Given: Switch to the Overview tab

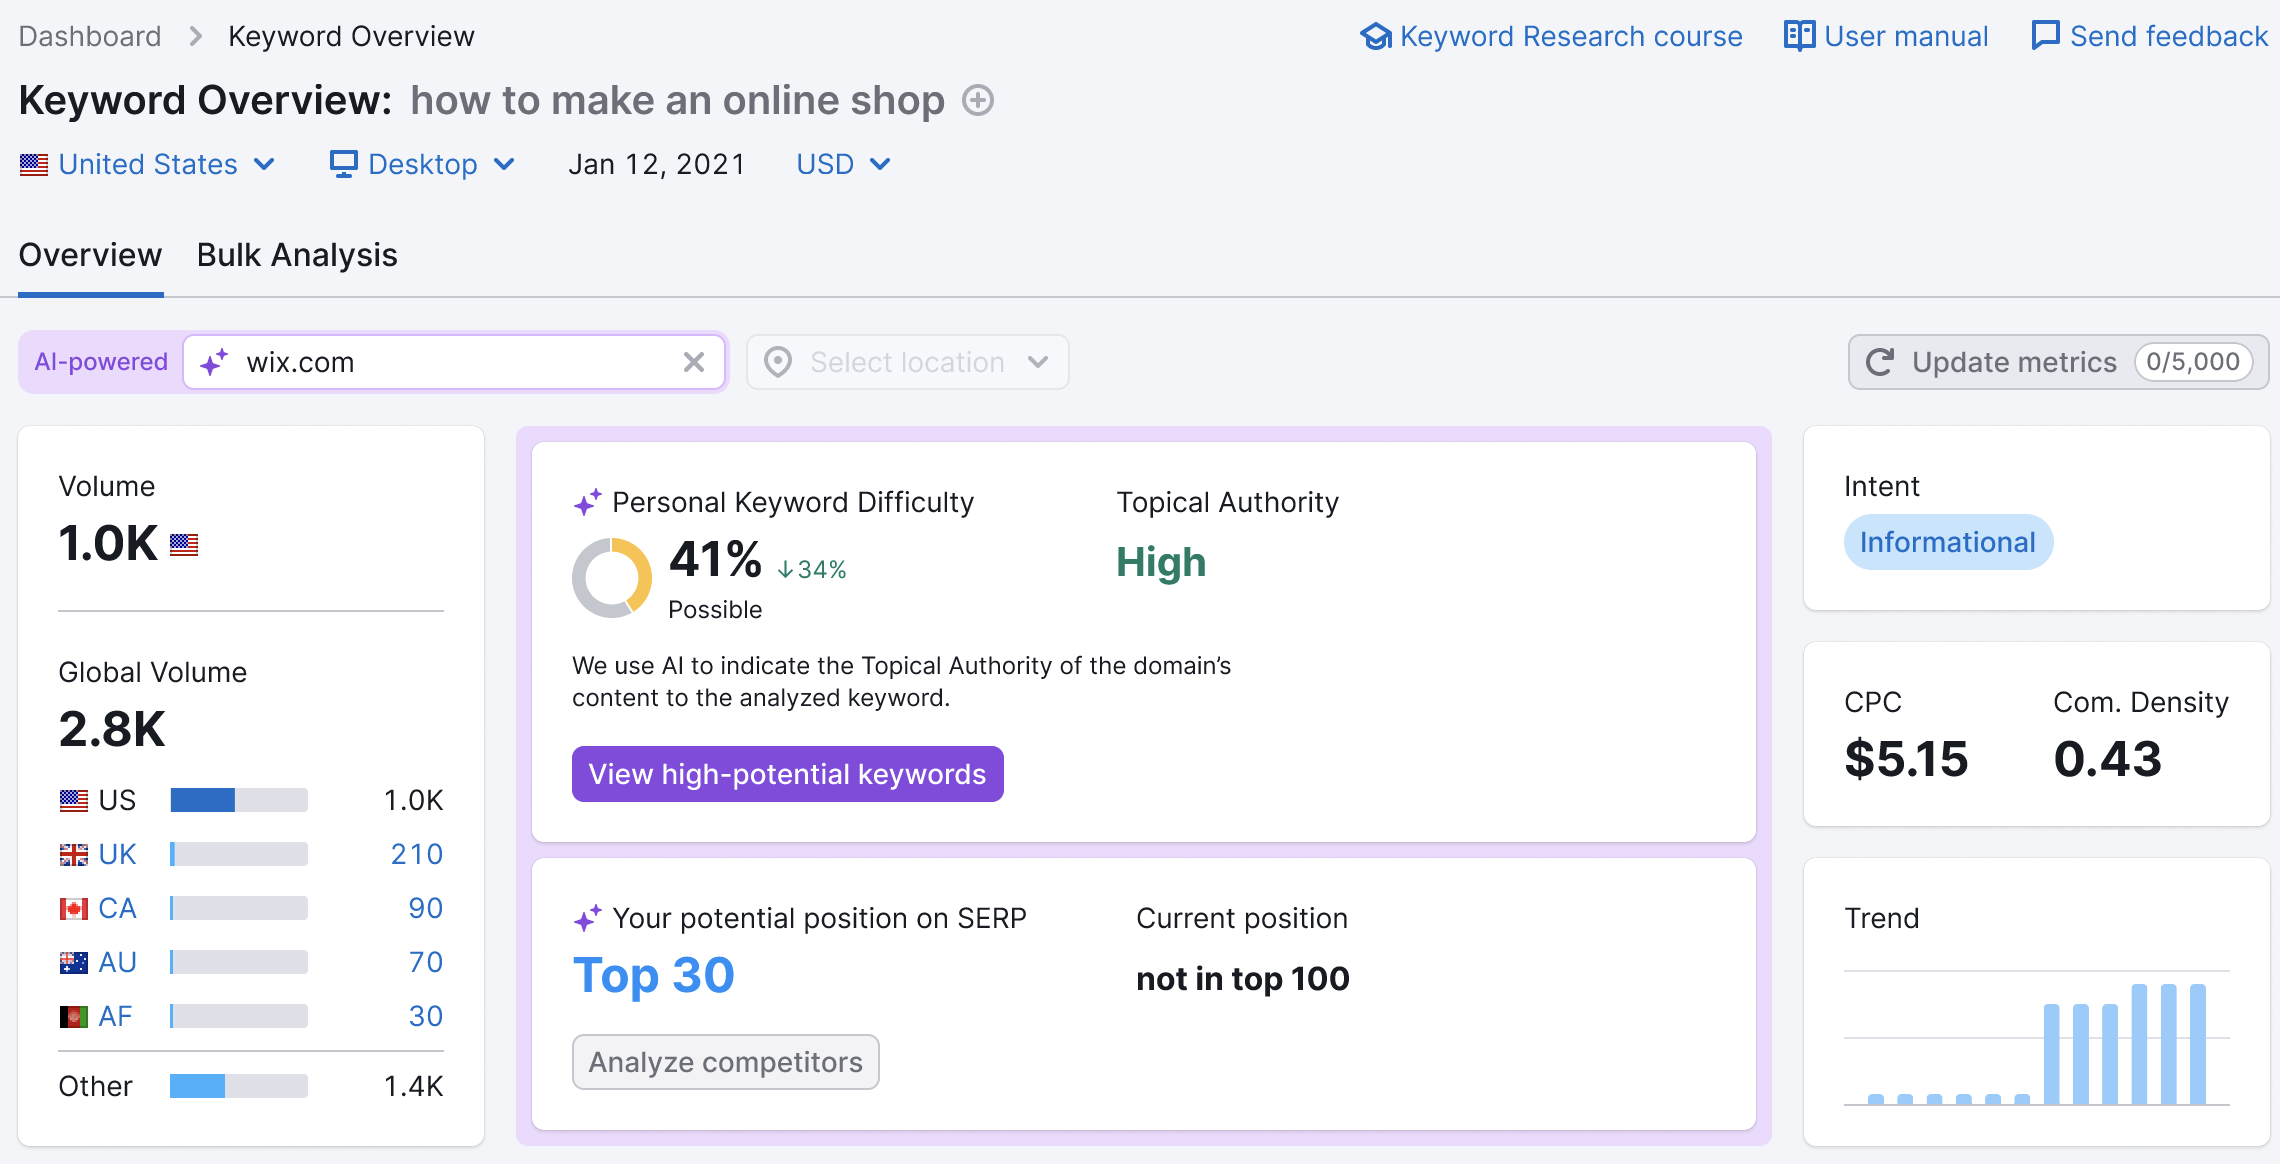Looking at the screenshot, I should [89, 254].
